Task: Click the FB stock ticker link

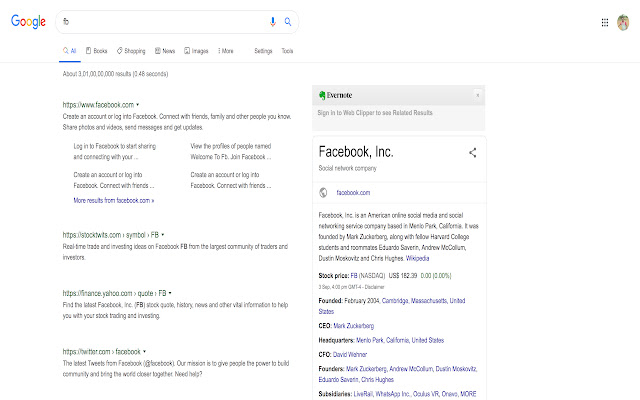Action: click(354, 276)
